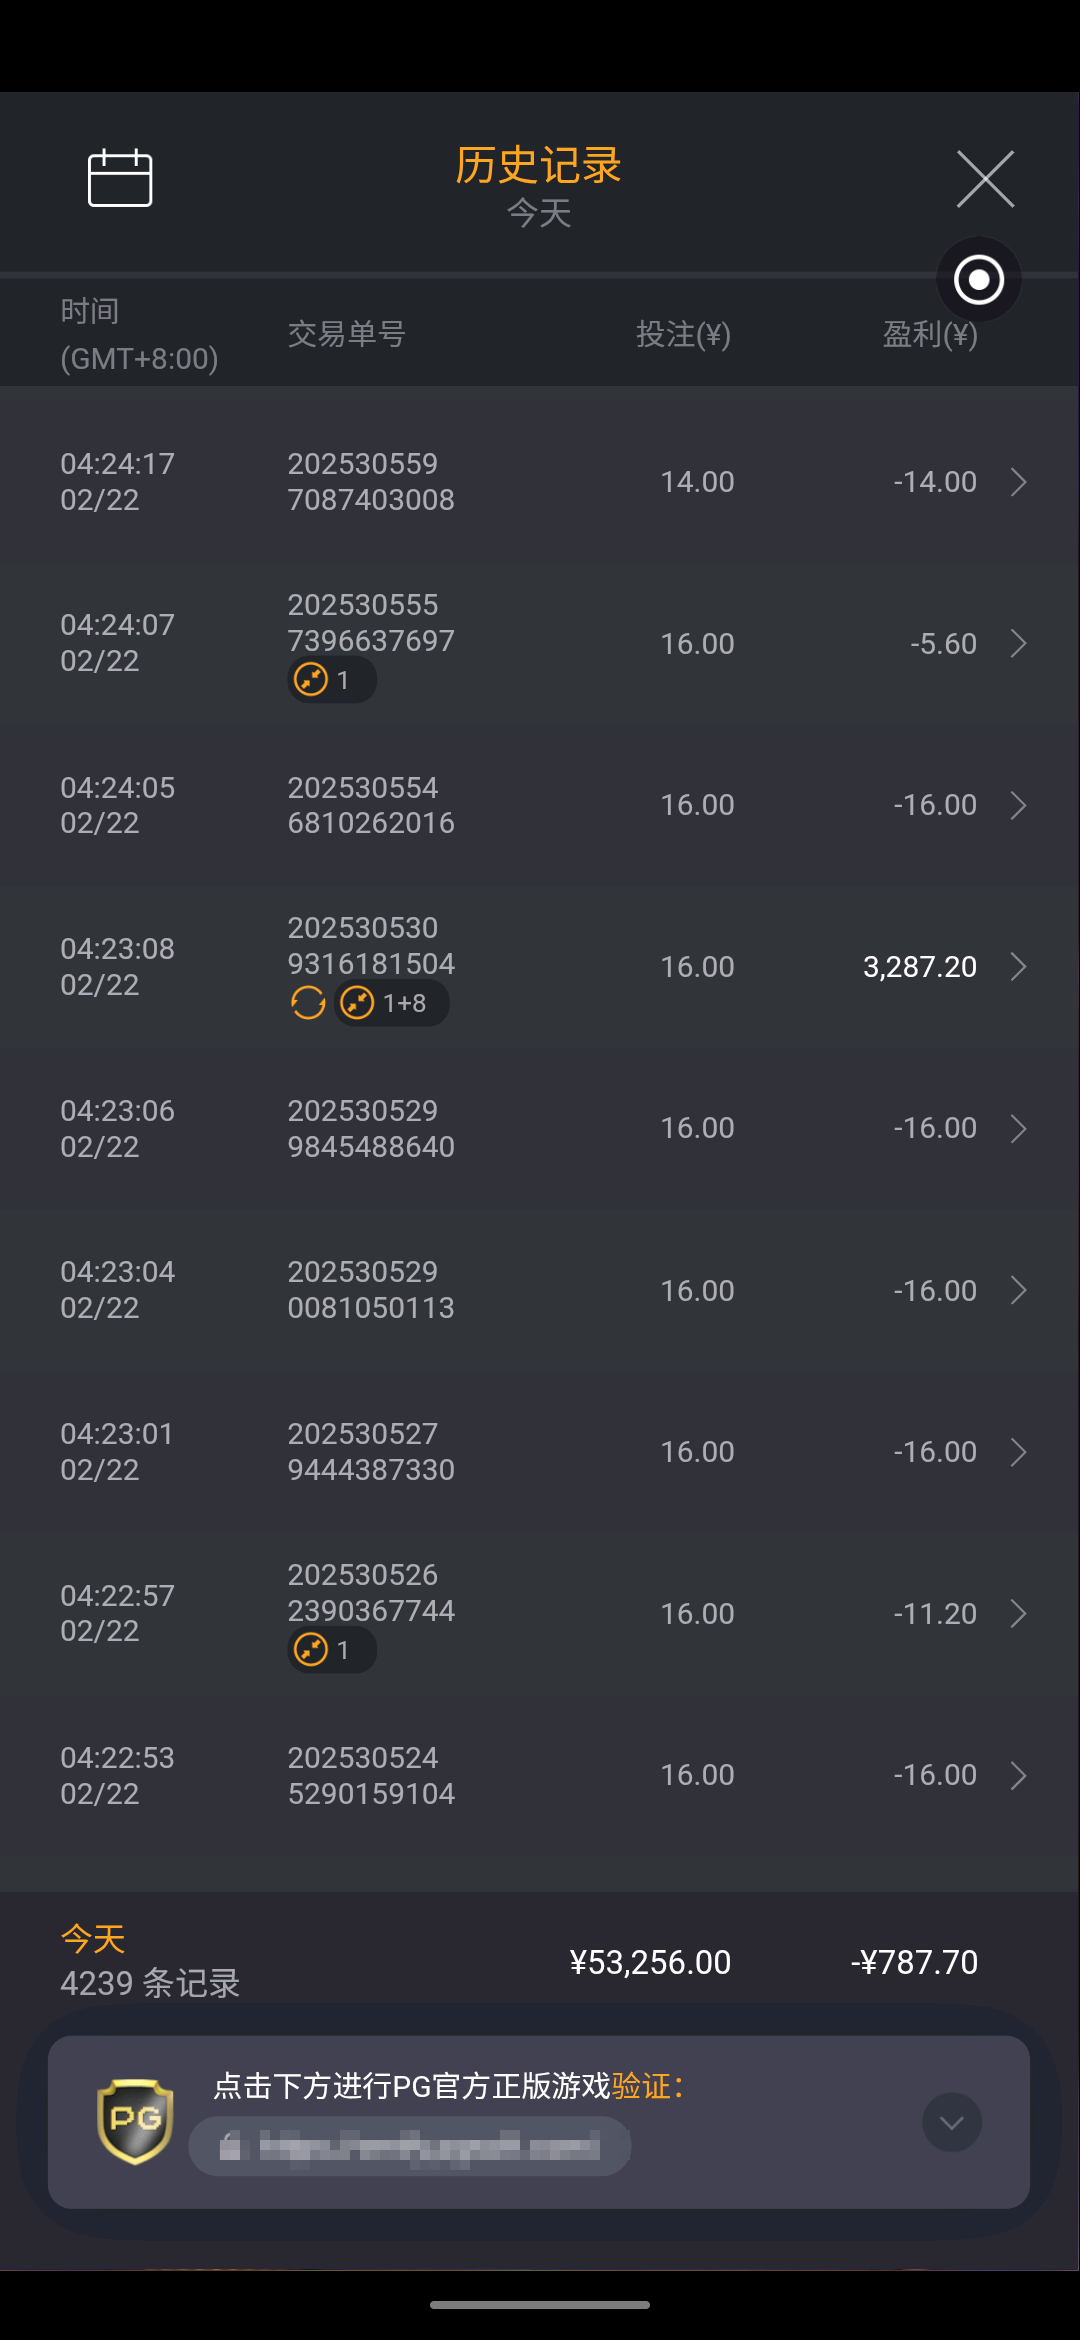This screenshot has height=2340, width=1080.
Task: Click the badge under transaction 7396637697
Action: (x=332, y=680)
